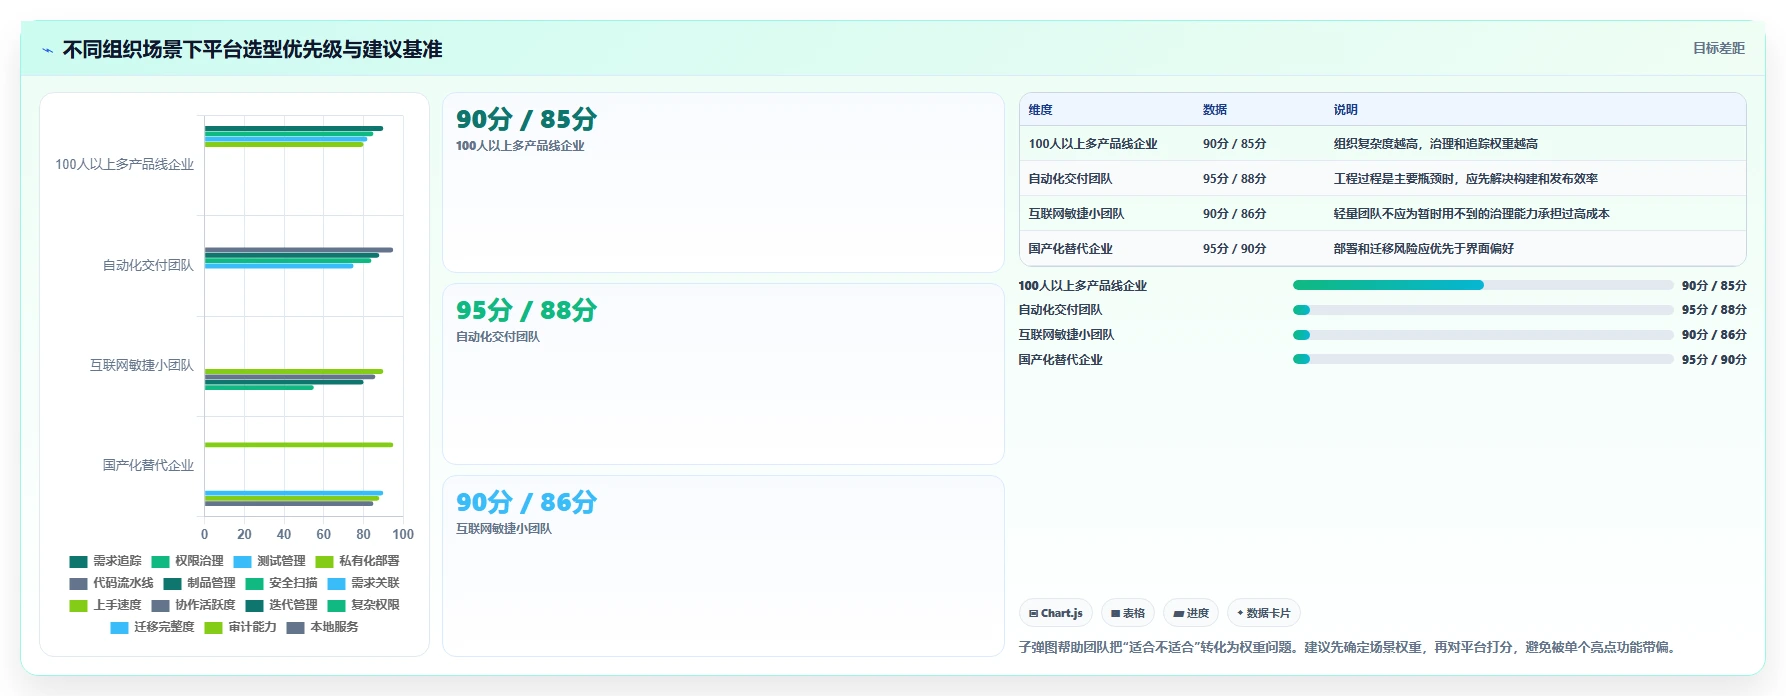This screenshot has height=696, width=1786.
Task: Open the 90分 / 85分 data card
Action: coord(723,183)
